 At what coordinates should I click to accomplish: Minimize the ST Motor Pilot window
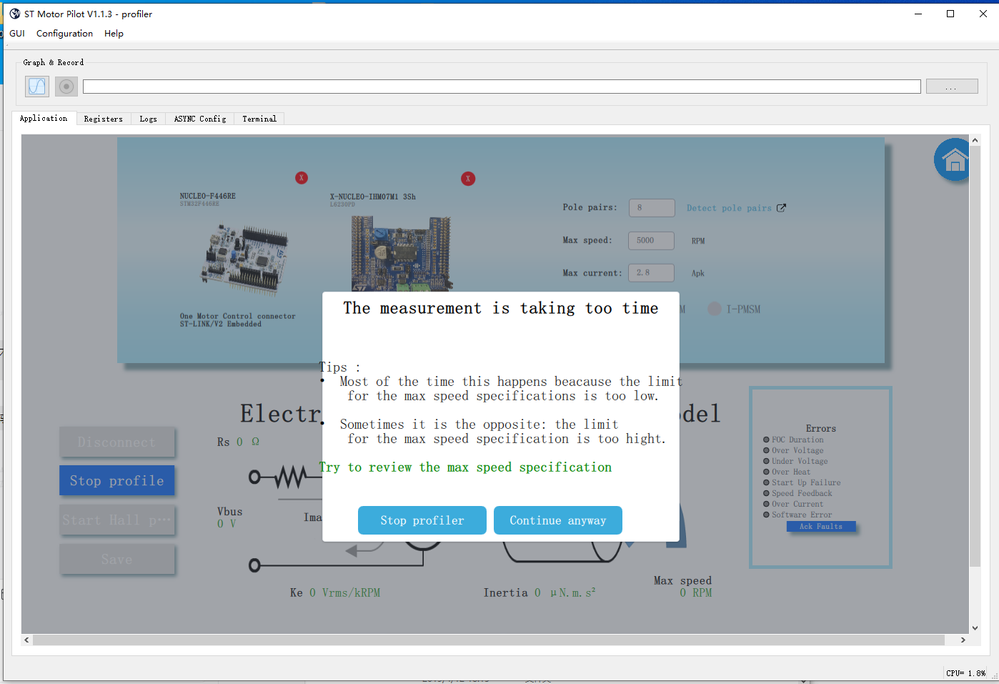[918, 13]
